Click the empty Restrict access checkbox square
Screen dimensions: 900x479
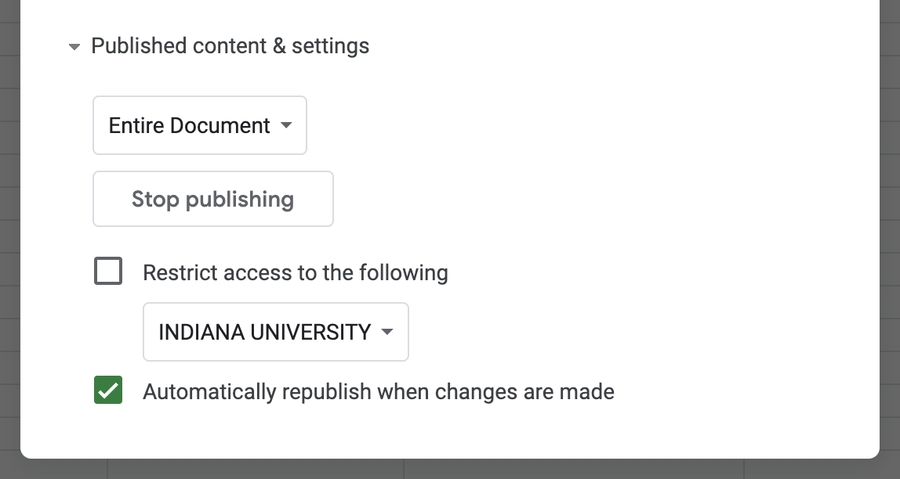(108, 271)
